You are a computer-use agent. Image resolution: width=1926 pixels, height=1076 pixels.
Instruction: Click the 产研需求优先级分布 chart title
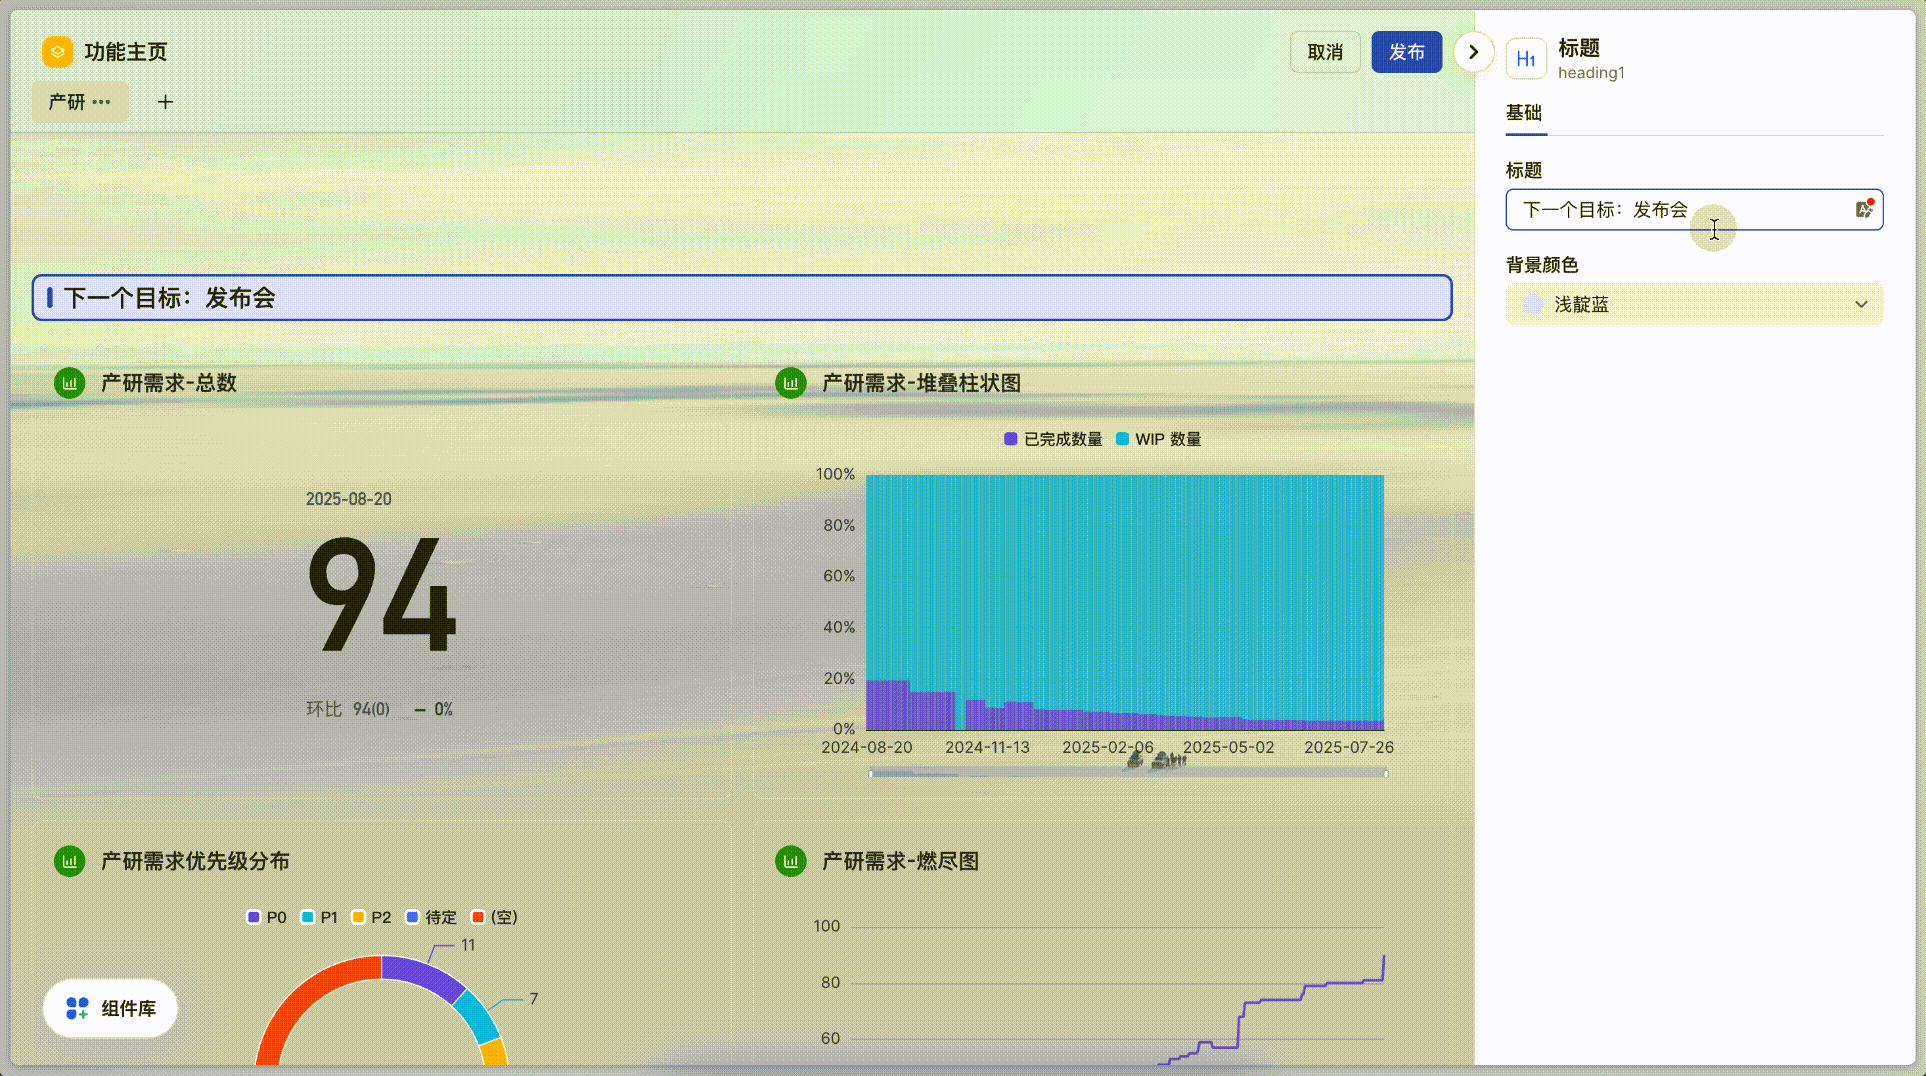[195, 861]
